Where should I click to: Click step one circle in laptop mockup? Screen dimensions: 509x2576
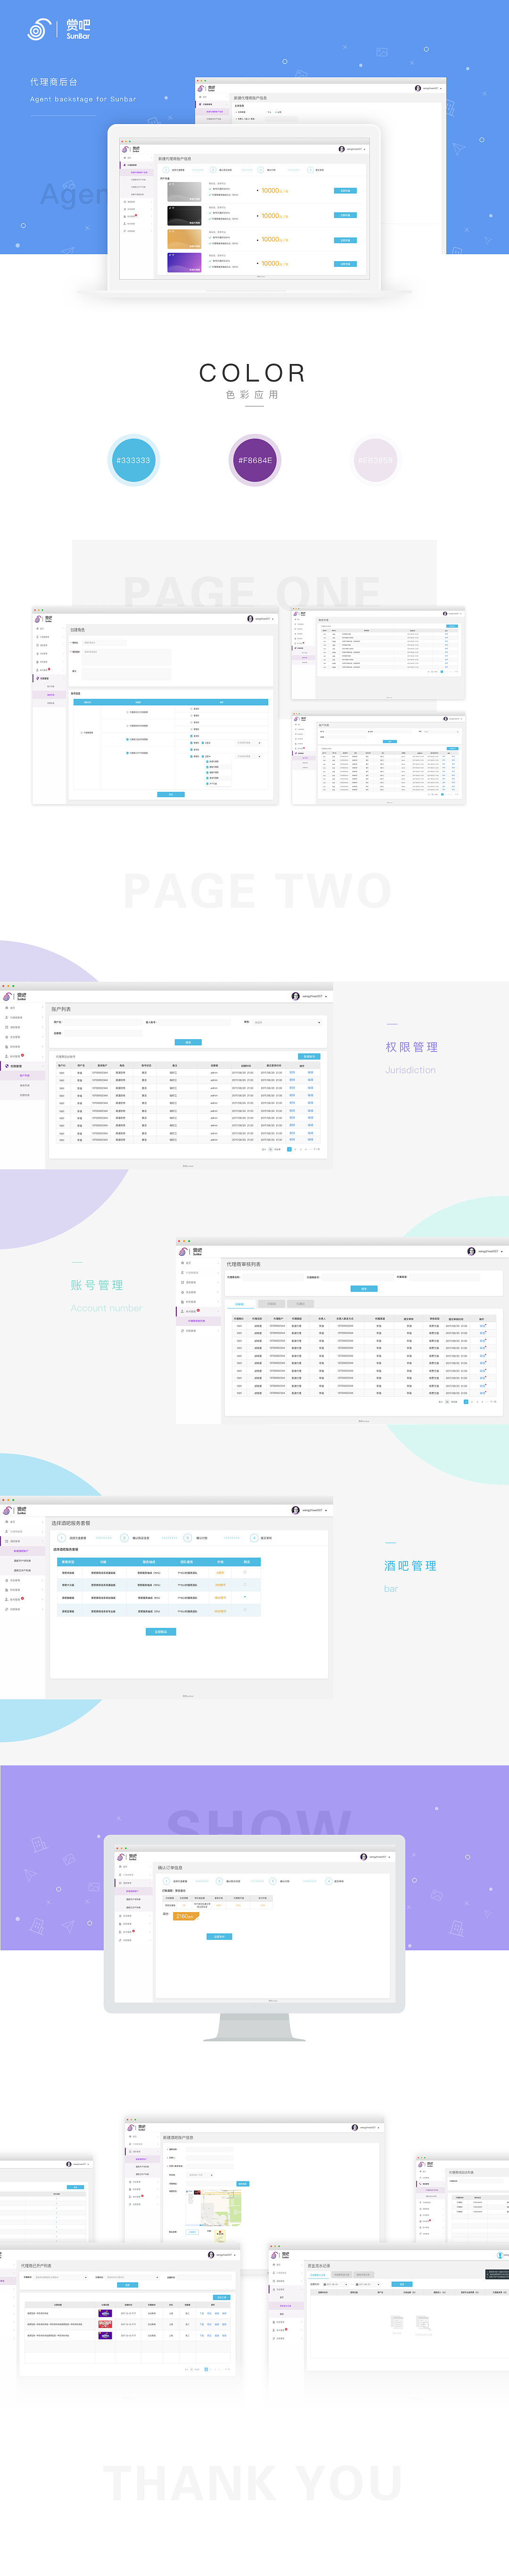pyautogui.click(x=166, y=170)
